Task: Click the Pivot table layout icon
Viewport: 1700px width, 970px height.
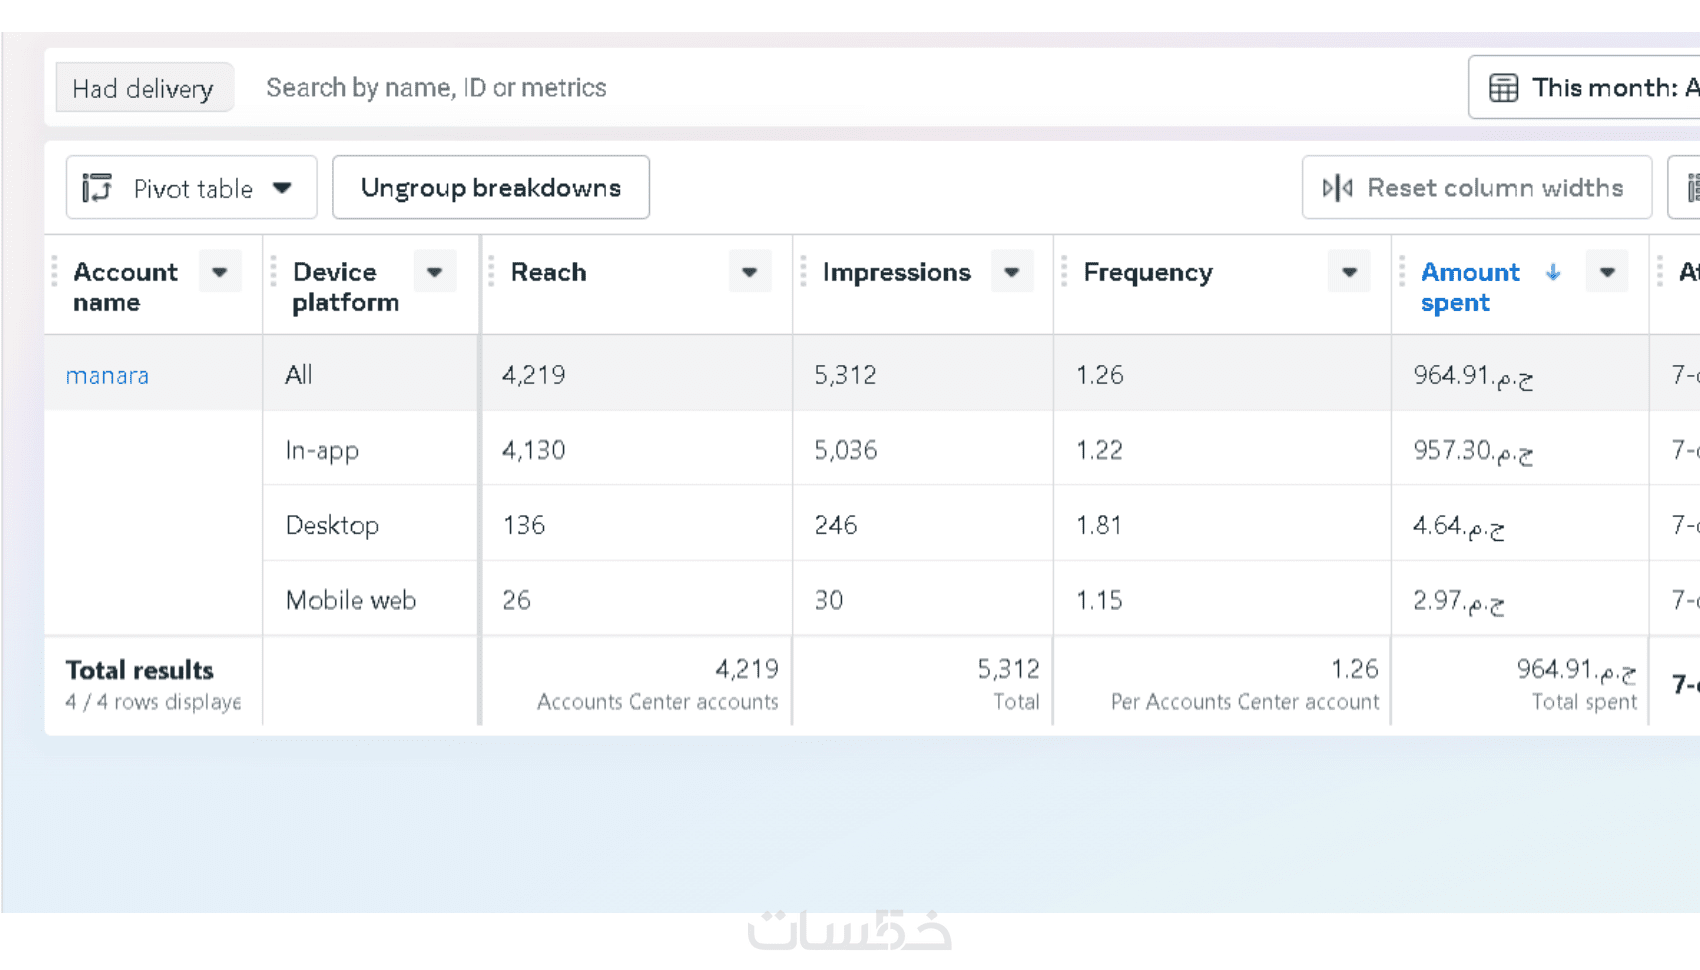Action: [x=97, y=188]
